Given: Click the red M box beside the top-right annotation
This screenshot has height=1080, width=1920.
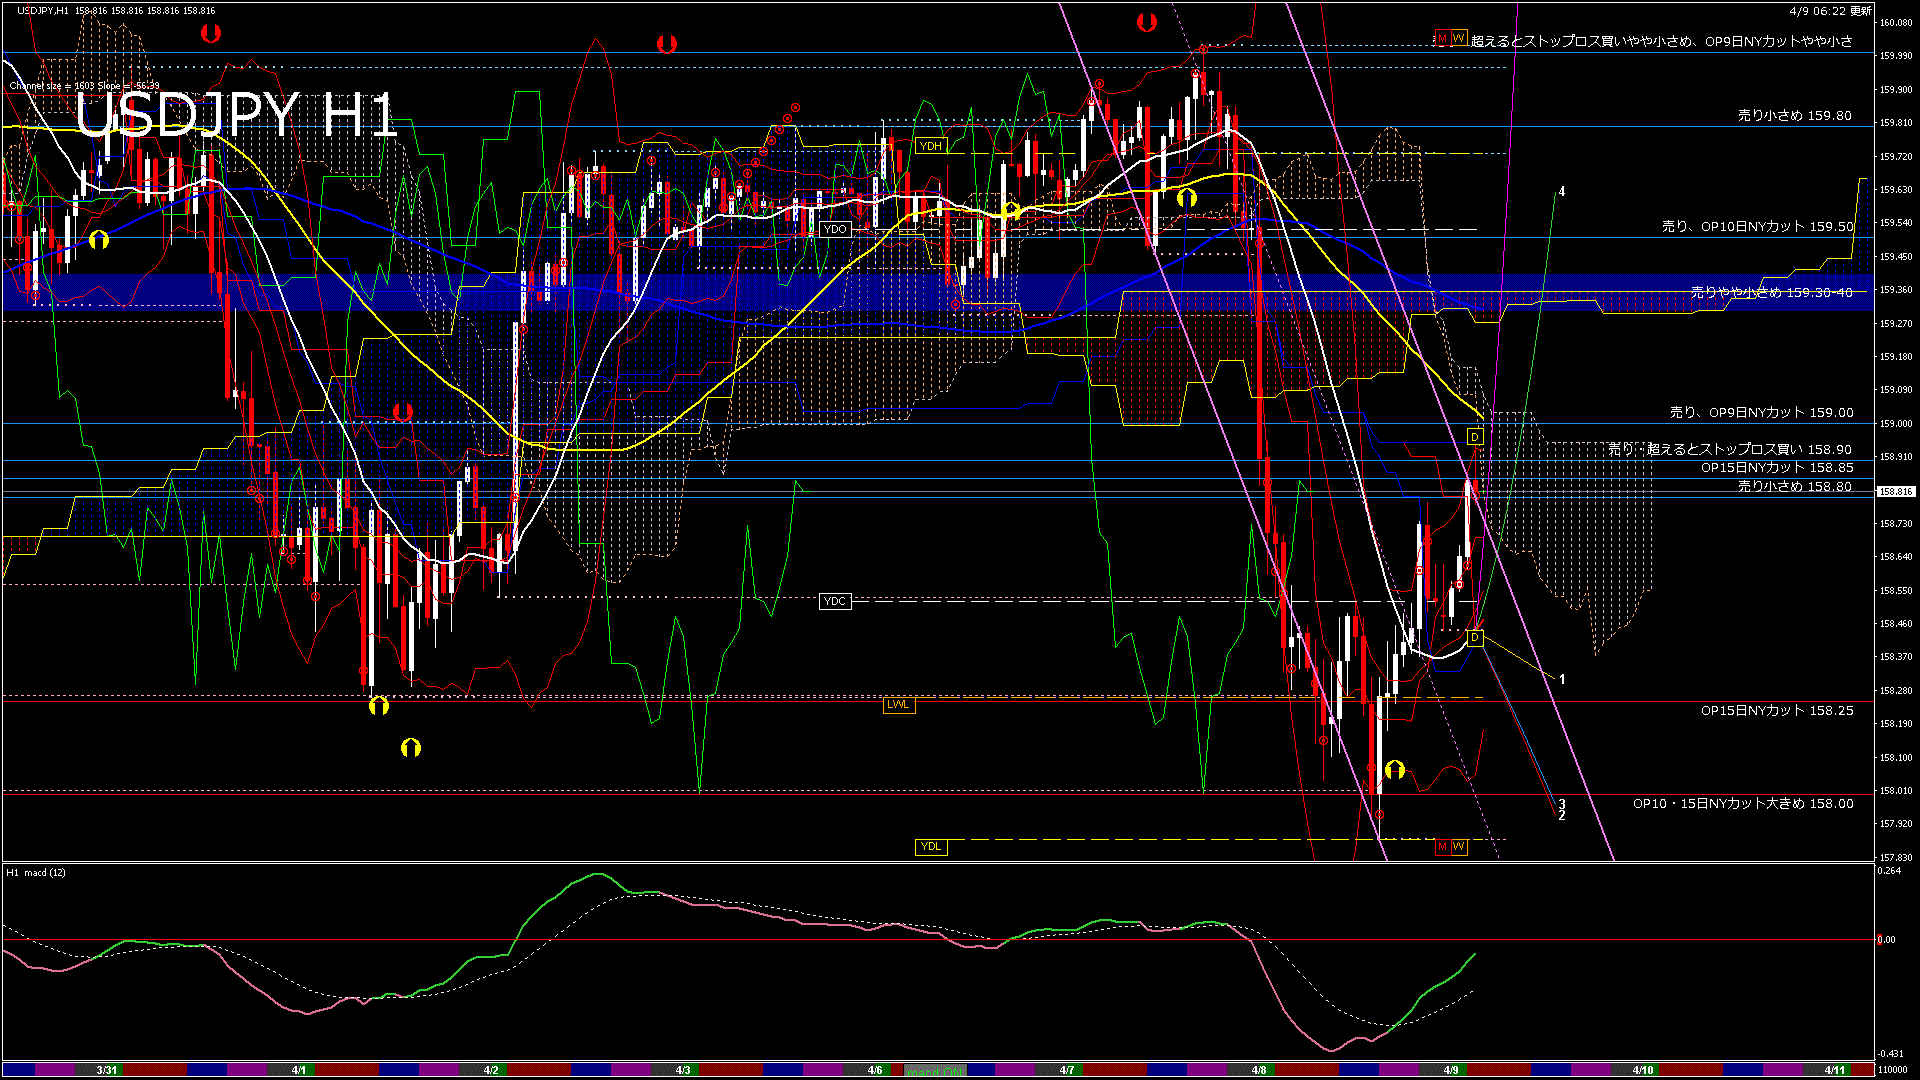Looking at the screenshot, I should tap(1444, 38).
